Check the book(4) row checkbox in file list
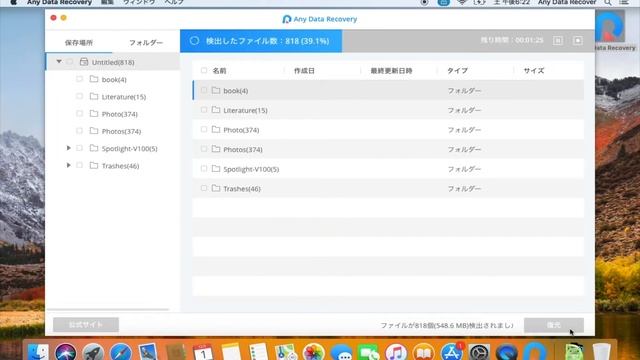Image resolution: width=640 pixels, height=360 pixels. coord(204,90)
